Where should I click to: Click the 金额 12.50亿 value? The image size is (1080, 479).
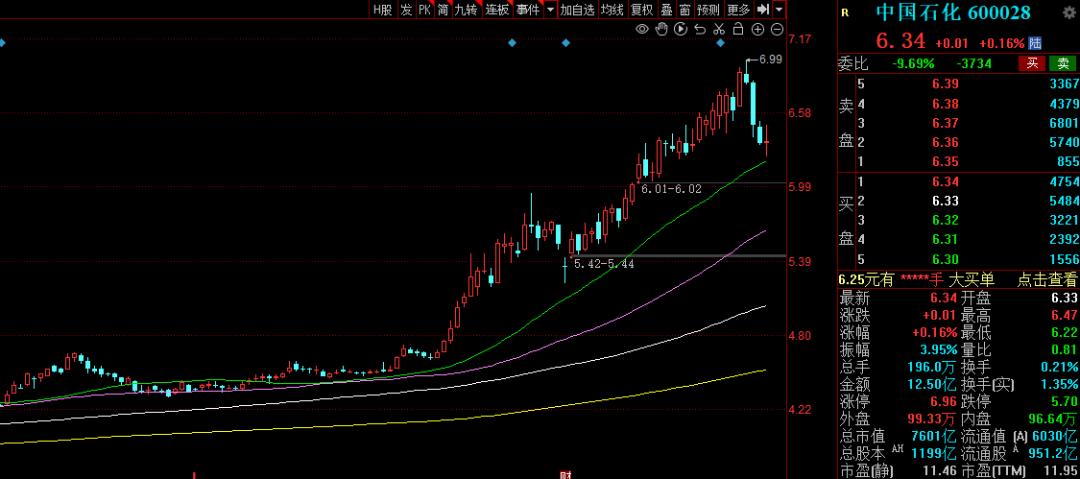click(933, 384)
